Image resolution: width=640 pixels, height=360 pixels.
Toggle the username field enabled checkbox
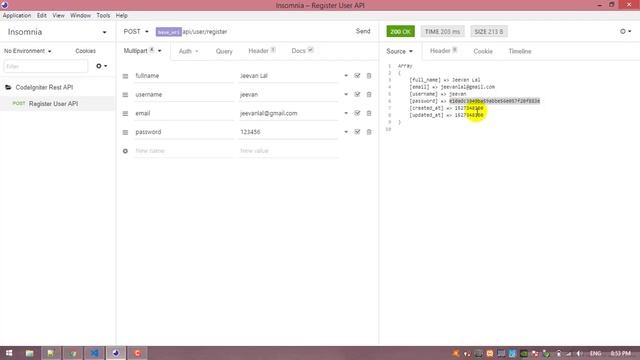coord(357,94)
